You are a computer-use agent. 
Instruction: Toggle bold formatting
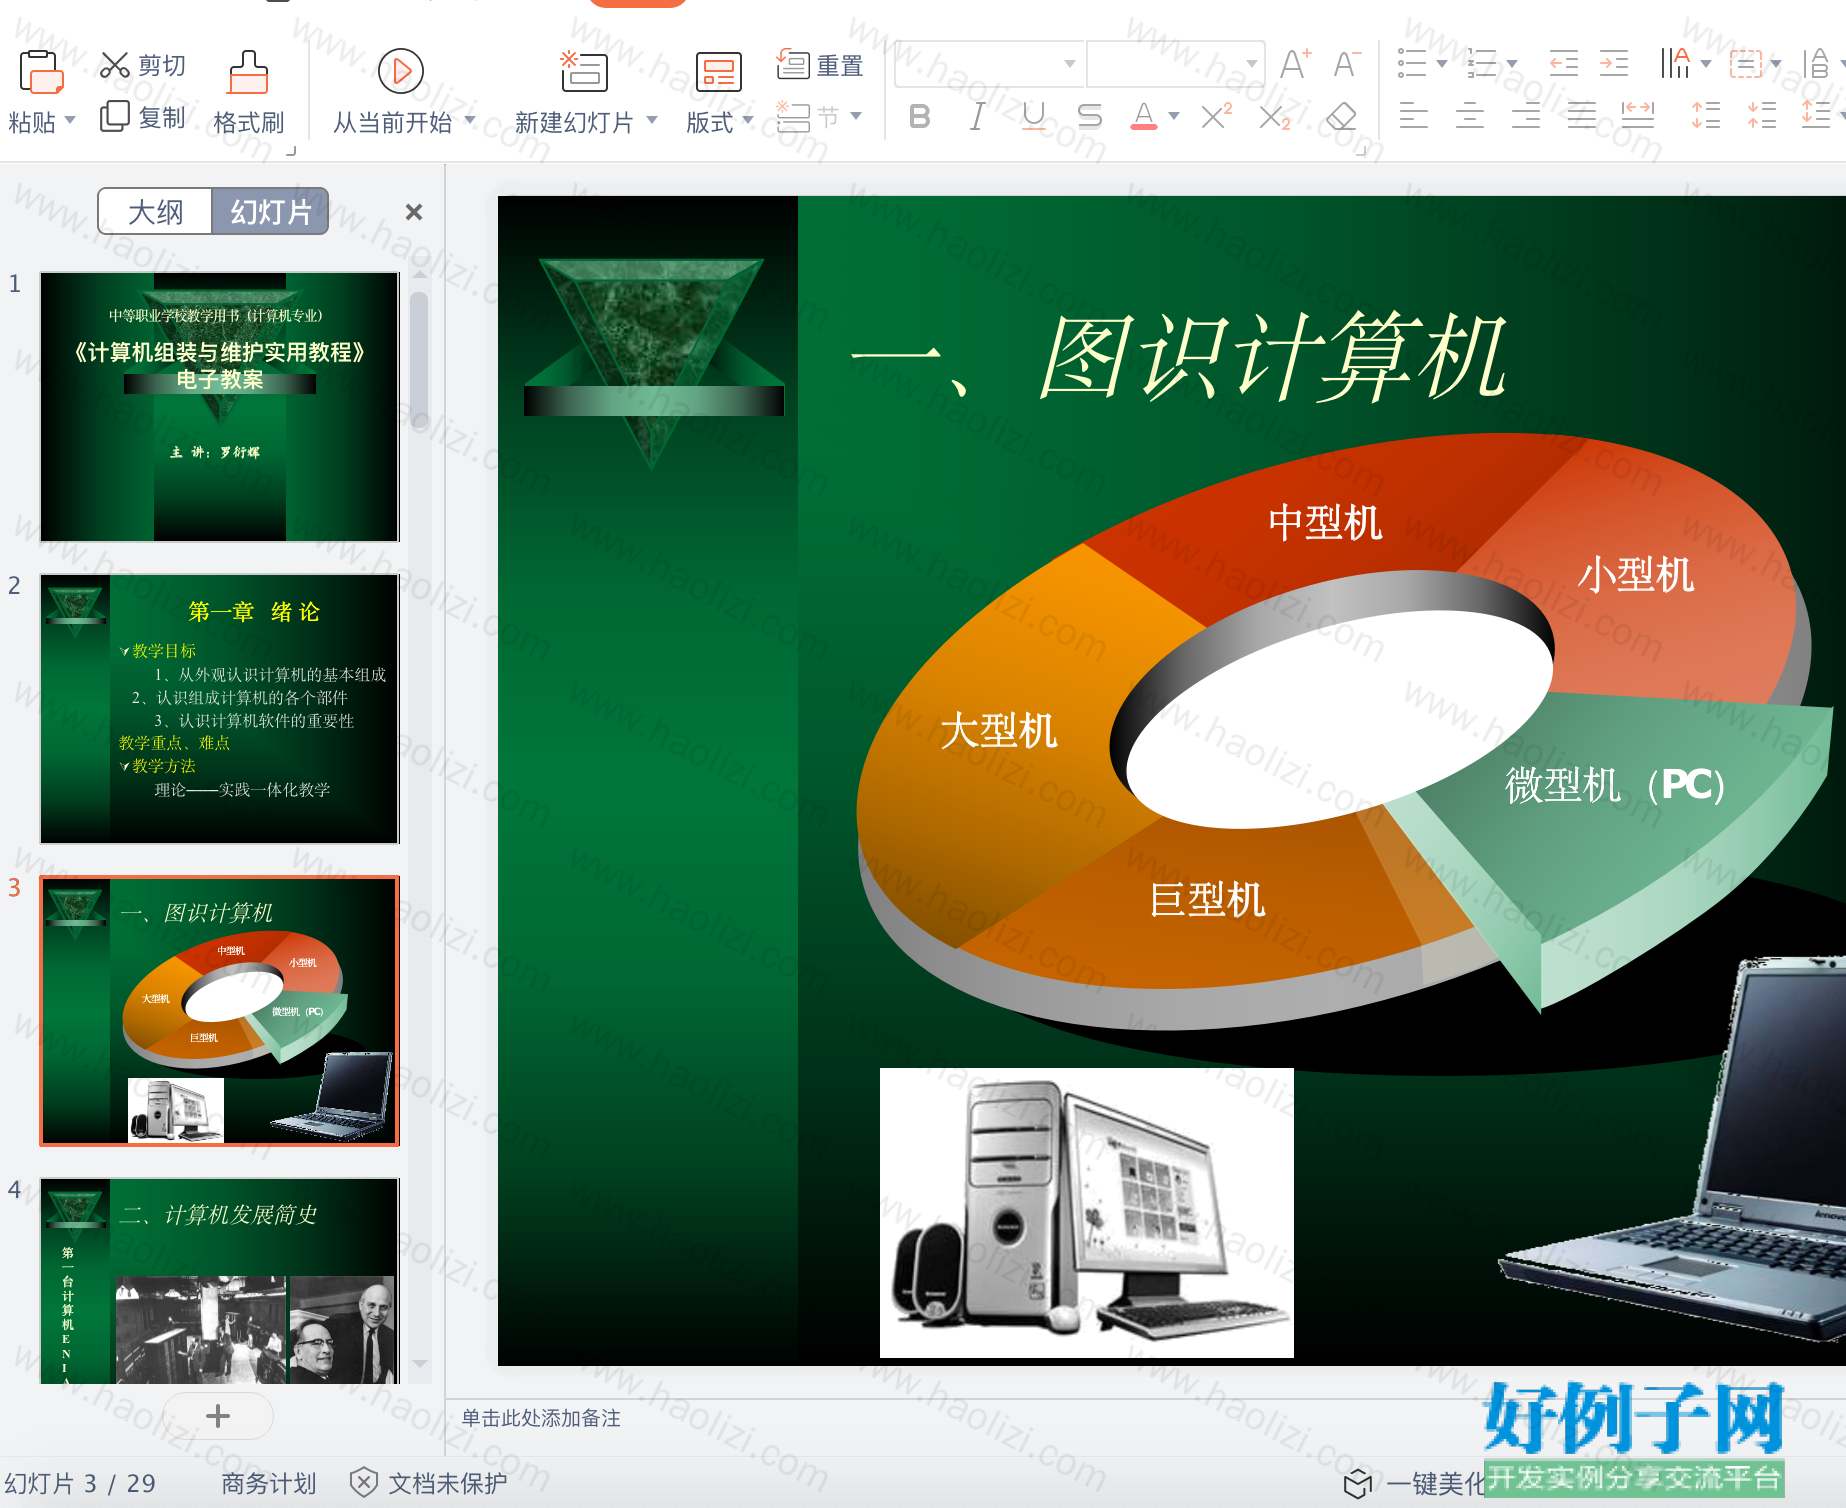click(x=920, y=117)
